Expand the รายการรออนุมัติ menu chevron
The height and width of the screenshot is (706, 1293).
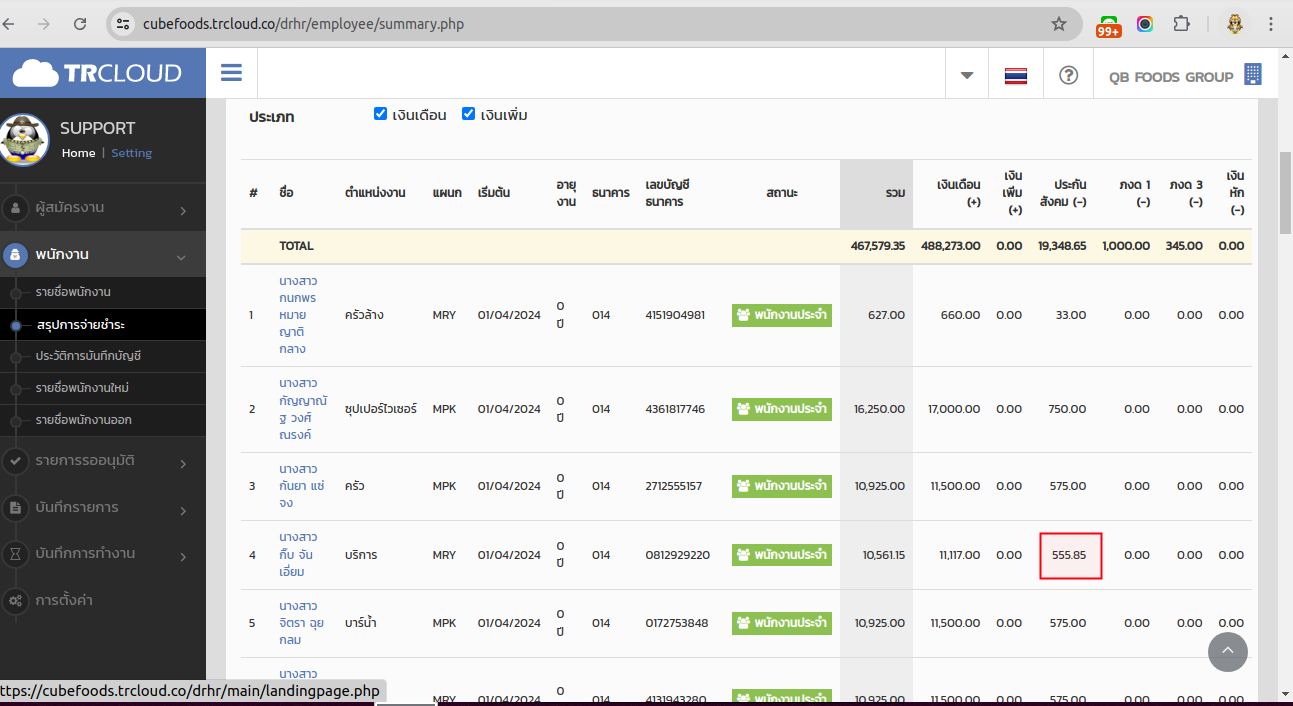click(183, 464)
